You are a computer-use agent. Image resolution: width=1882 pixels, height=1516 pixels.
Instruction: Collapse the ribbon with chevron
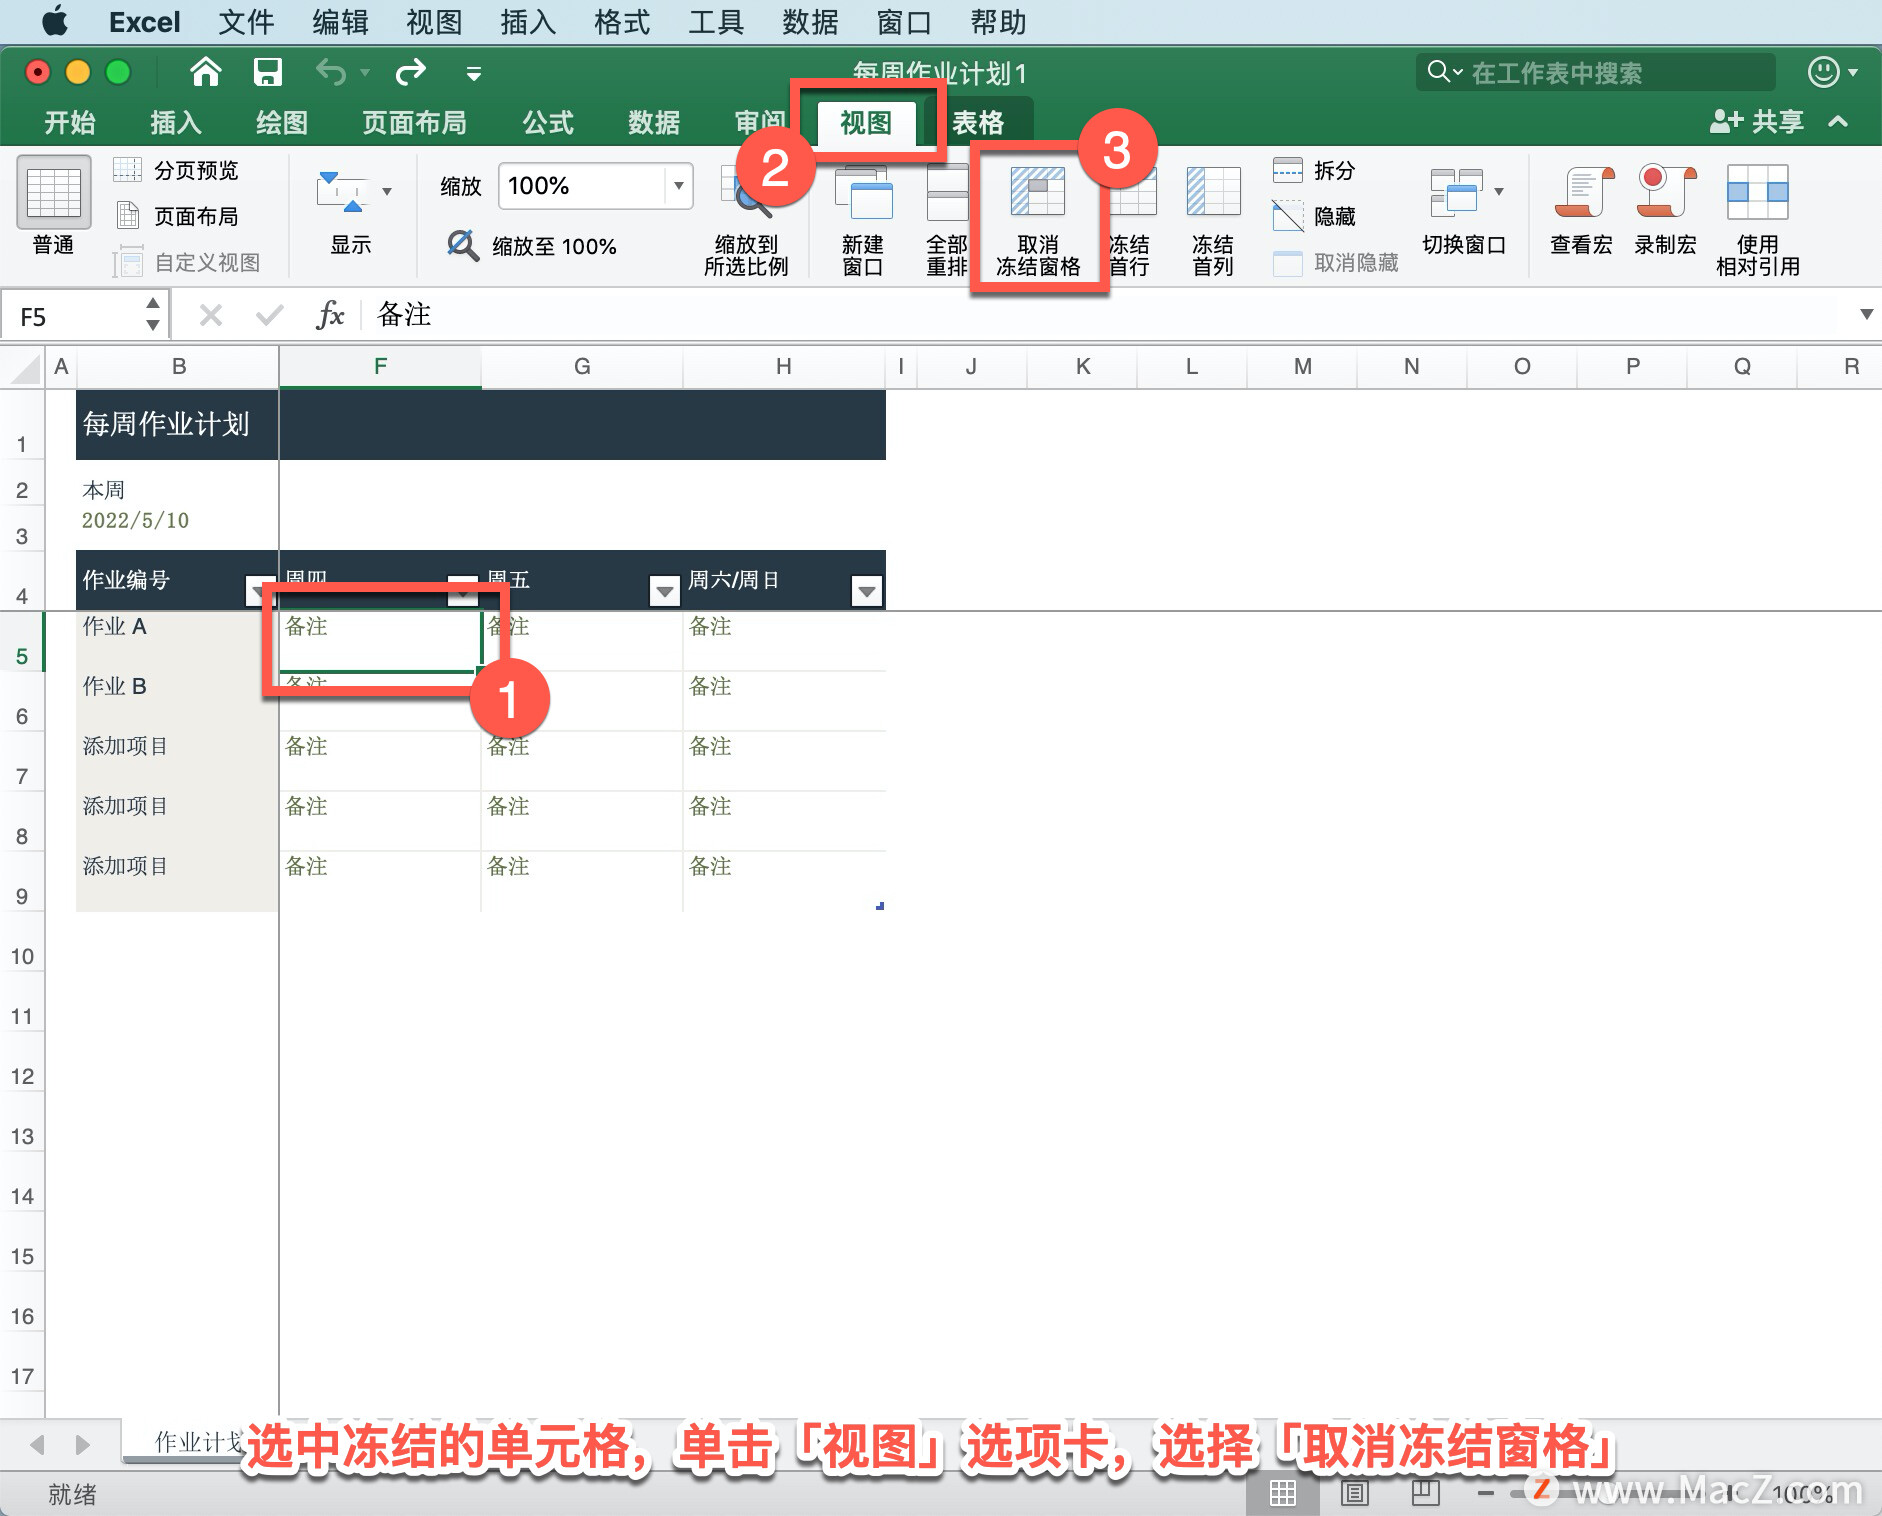tap(1838, 122)
